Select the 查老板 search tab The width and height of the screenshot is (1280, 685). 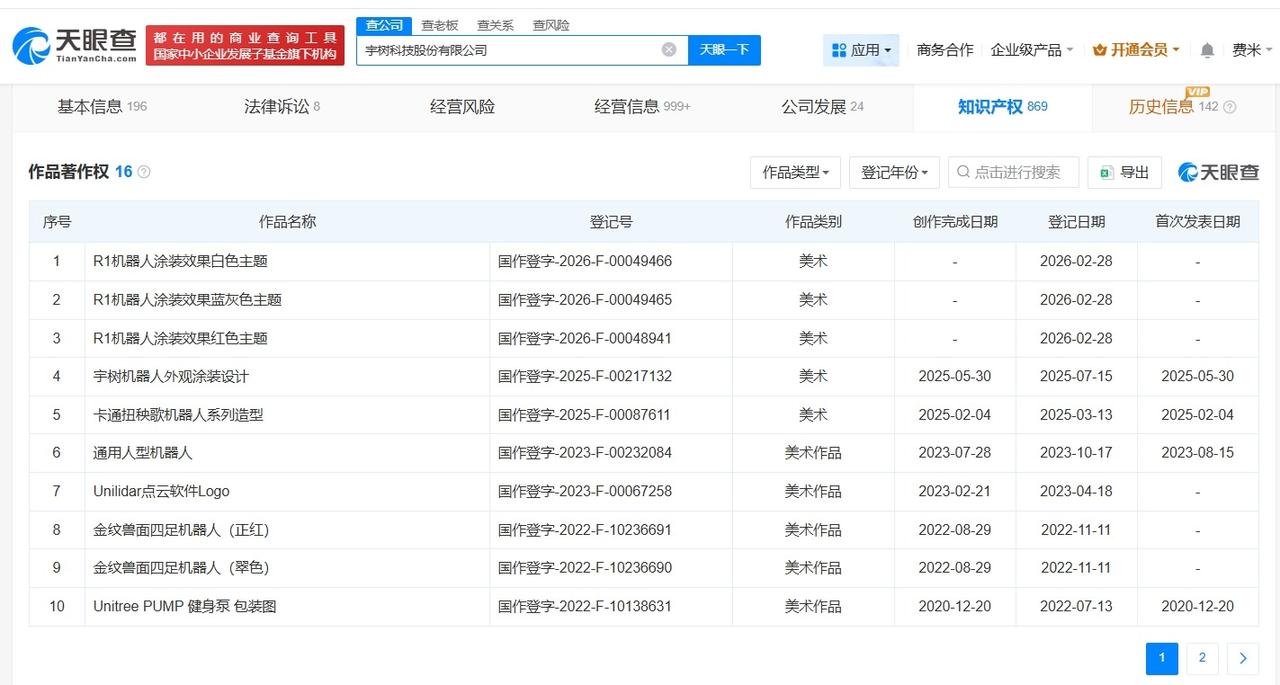coord(440,25)
